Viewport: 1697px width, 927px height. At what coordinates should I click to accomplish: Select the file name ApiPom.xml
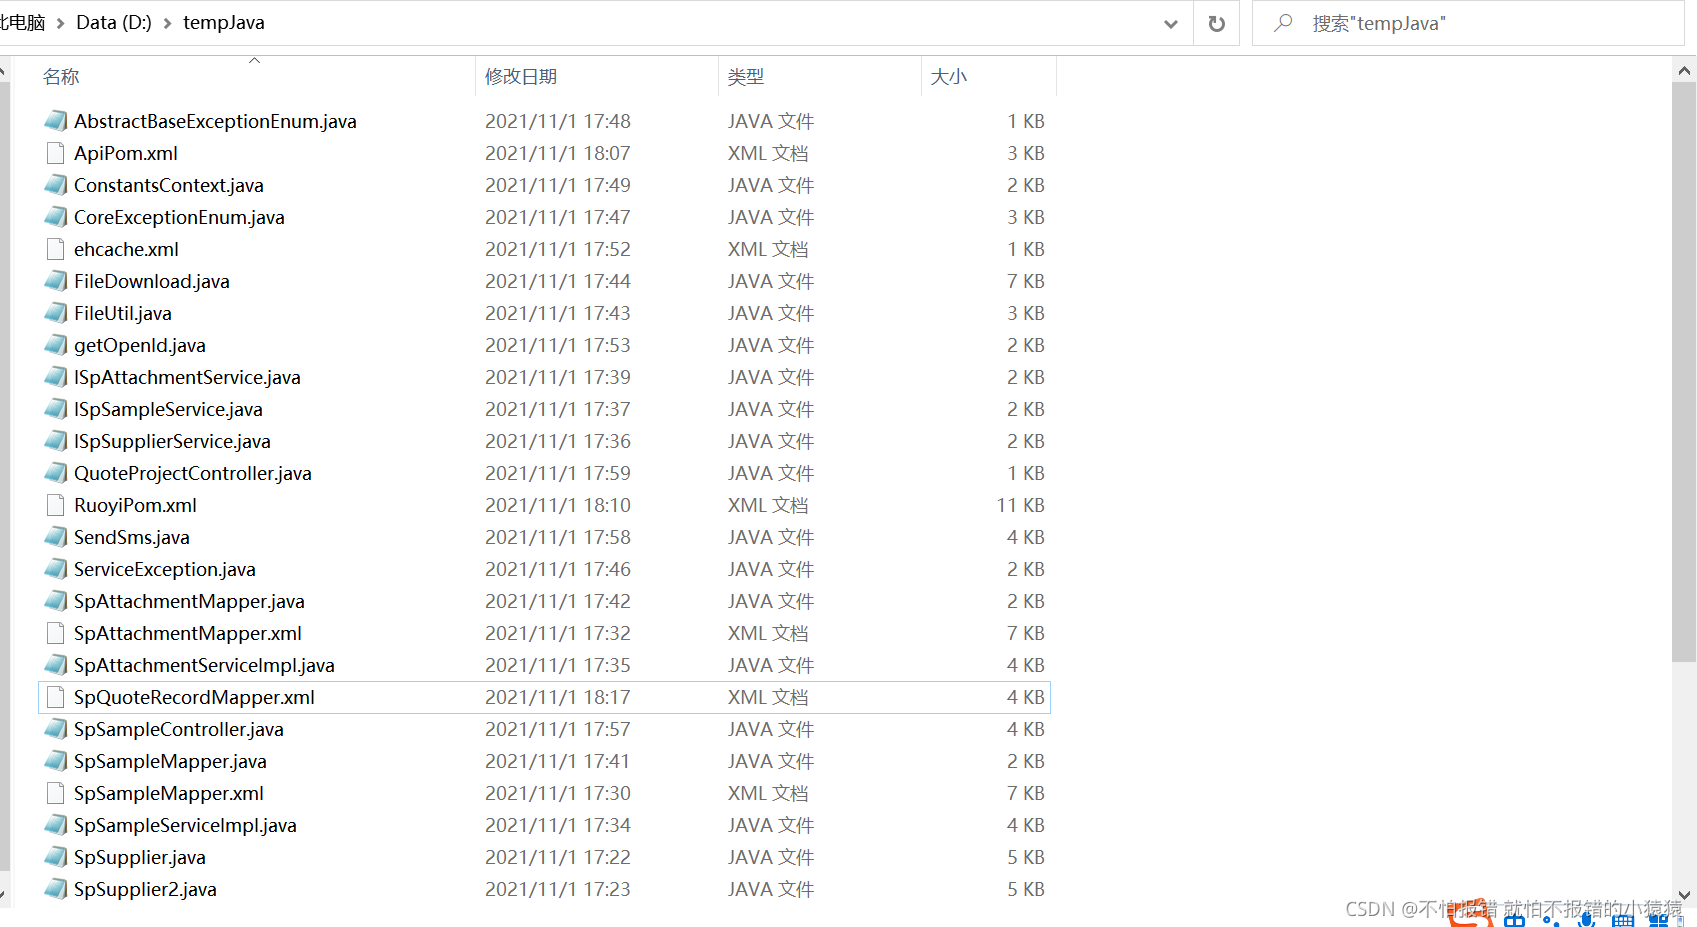pyautogui.click(x=126, y=153)
